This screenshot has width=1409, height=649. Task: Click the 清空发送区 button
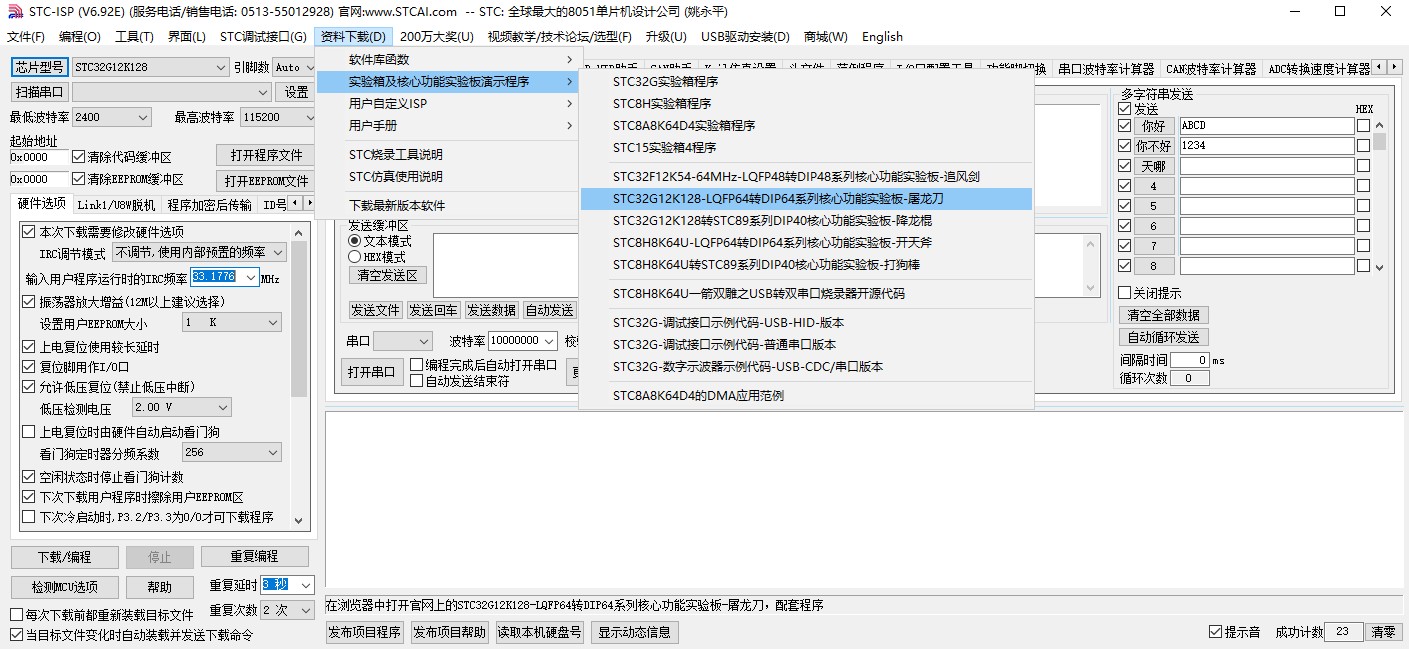click(x=388, y=275)
